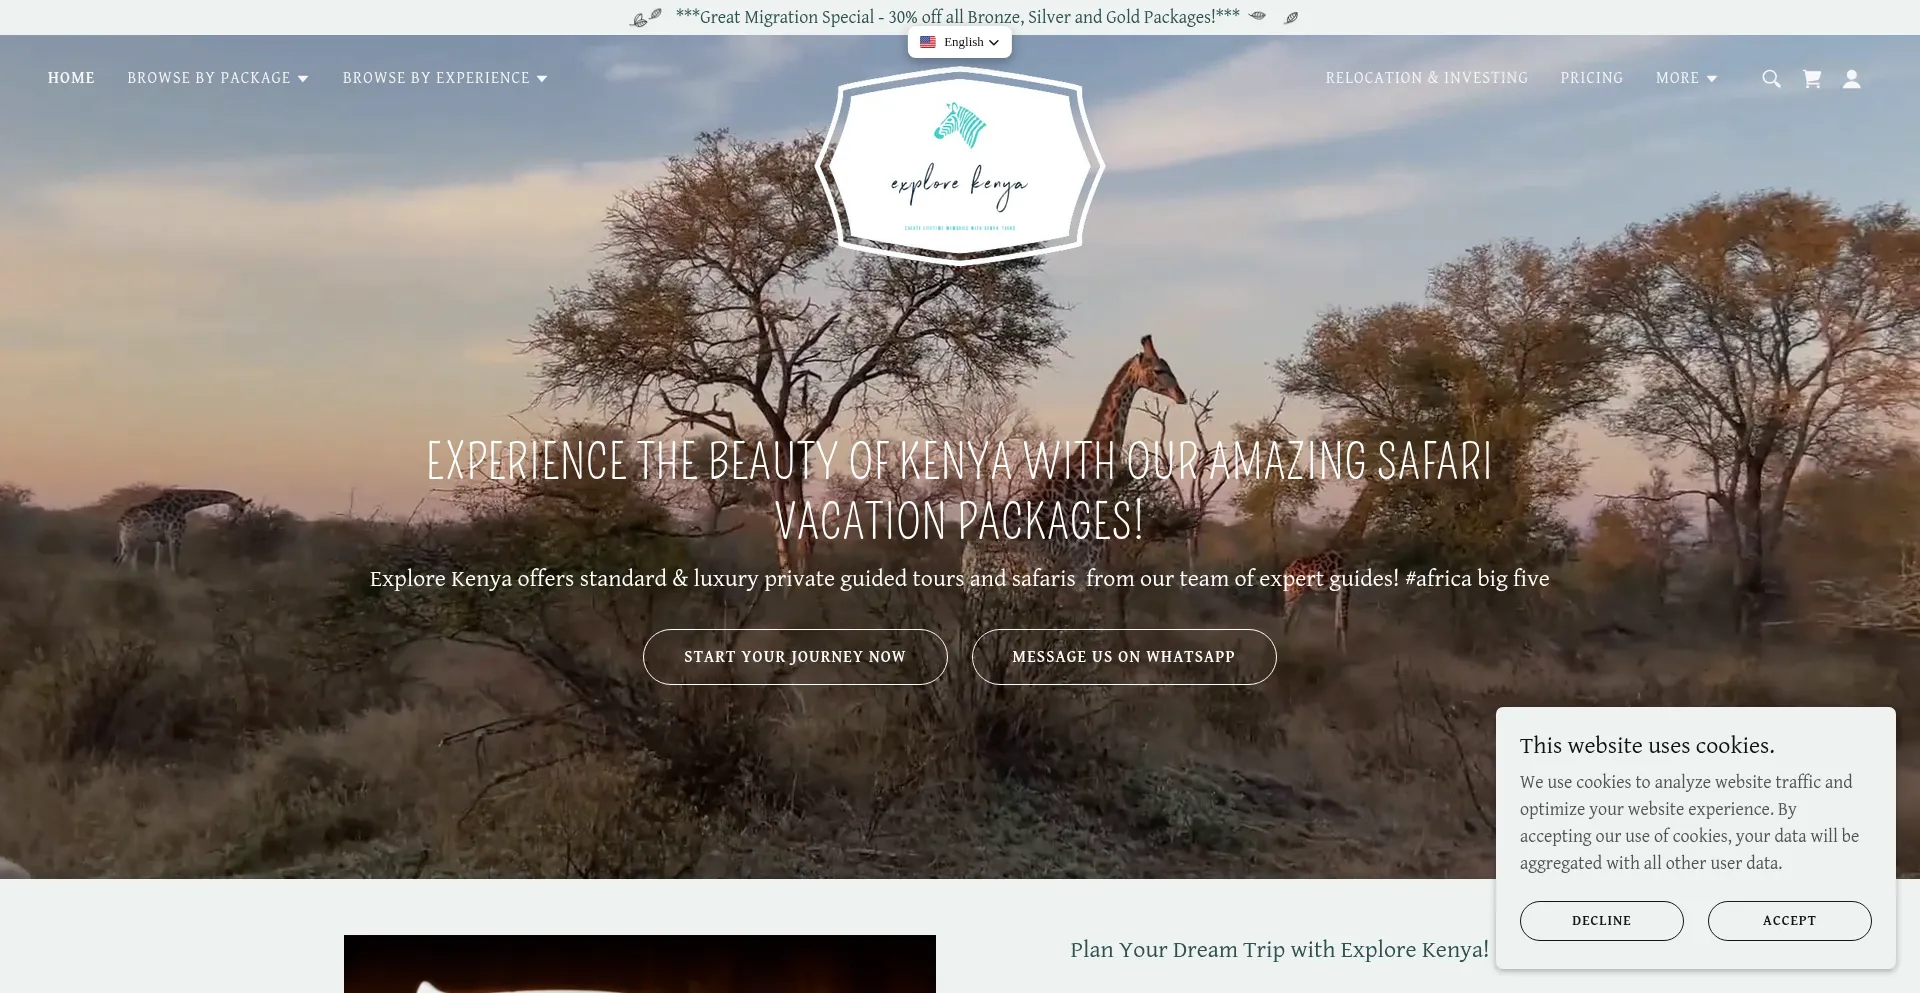Click the US flag language icon
1920x993 pixels.
928,42
